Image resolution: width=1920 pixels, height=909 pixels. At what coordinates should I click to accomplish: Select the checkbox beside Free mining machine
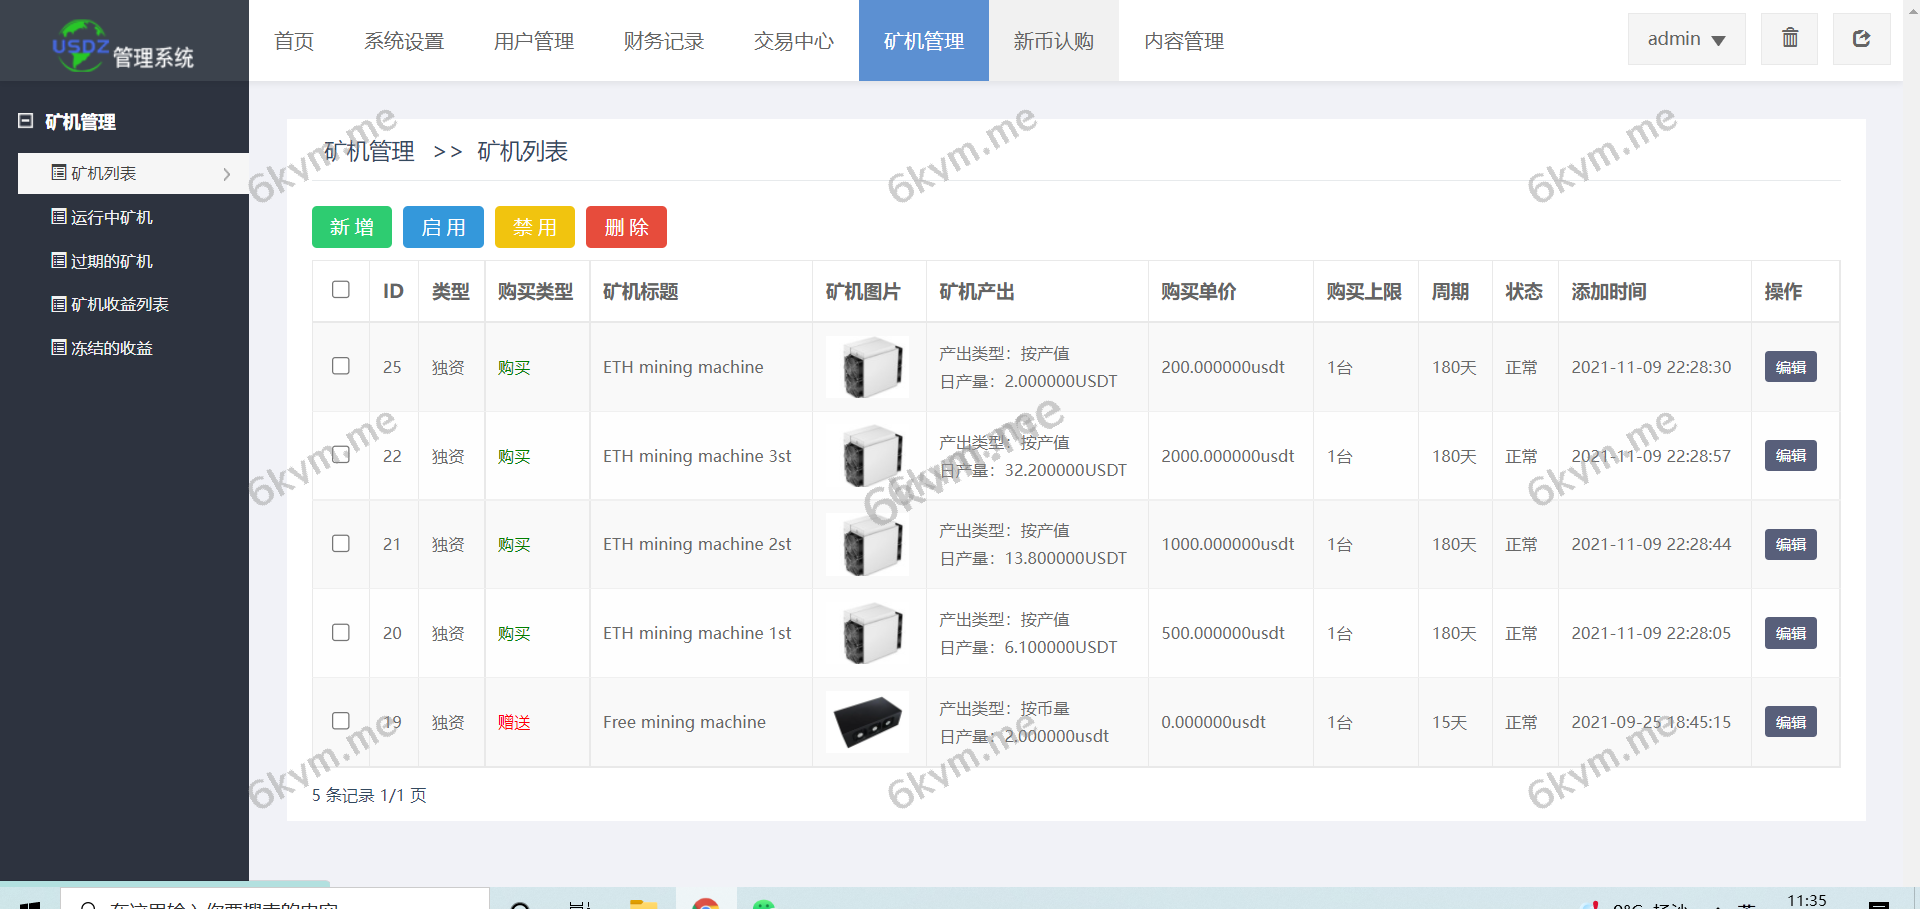click(340, 721)
